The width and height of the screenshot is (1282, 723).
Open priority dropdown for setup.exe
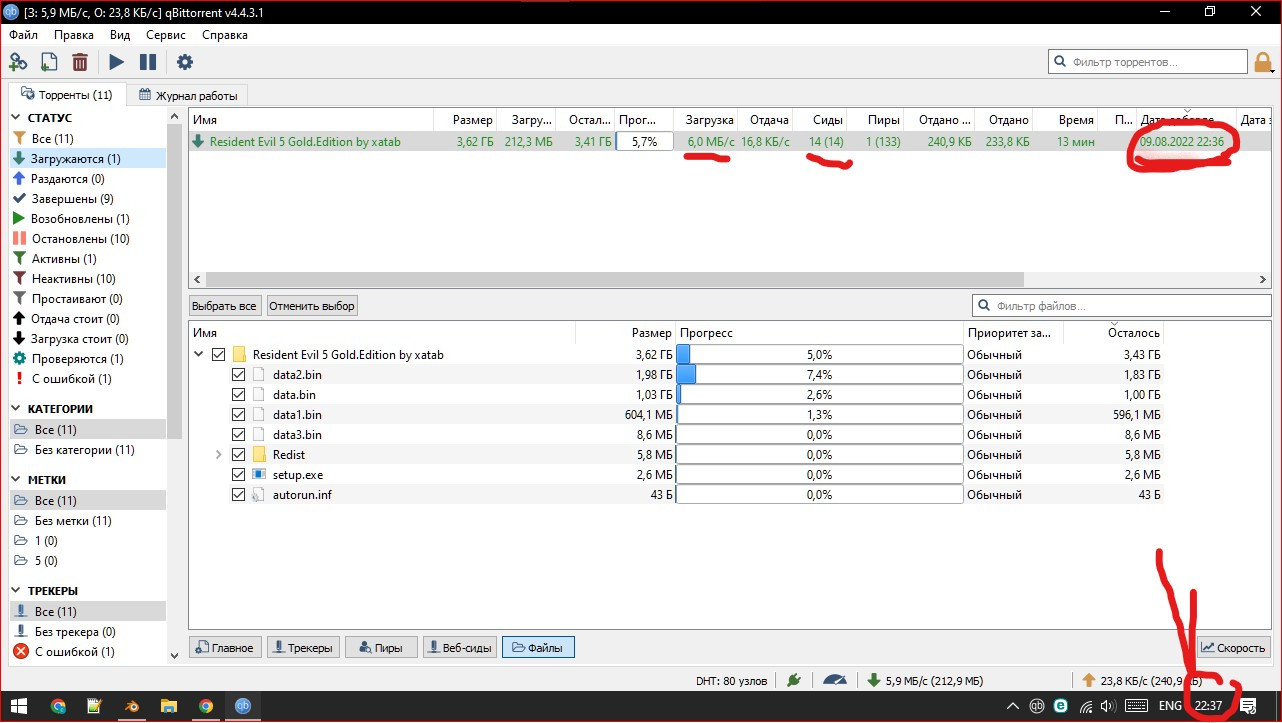pos(1013,474)
